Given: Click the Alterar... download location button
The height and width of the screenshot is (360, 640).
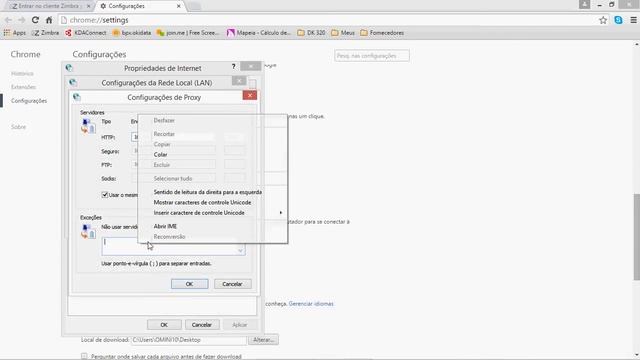Looking at the screenshot, I should pos(263,340).
